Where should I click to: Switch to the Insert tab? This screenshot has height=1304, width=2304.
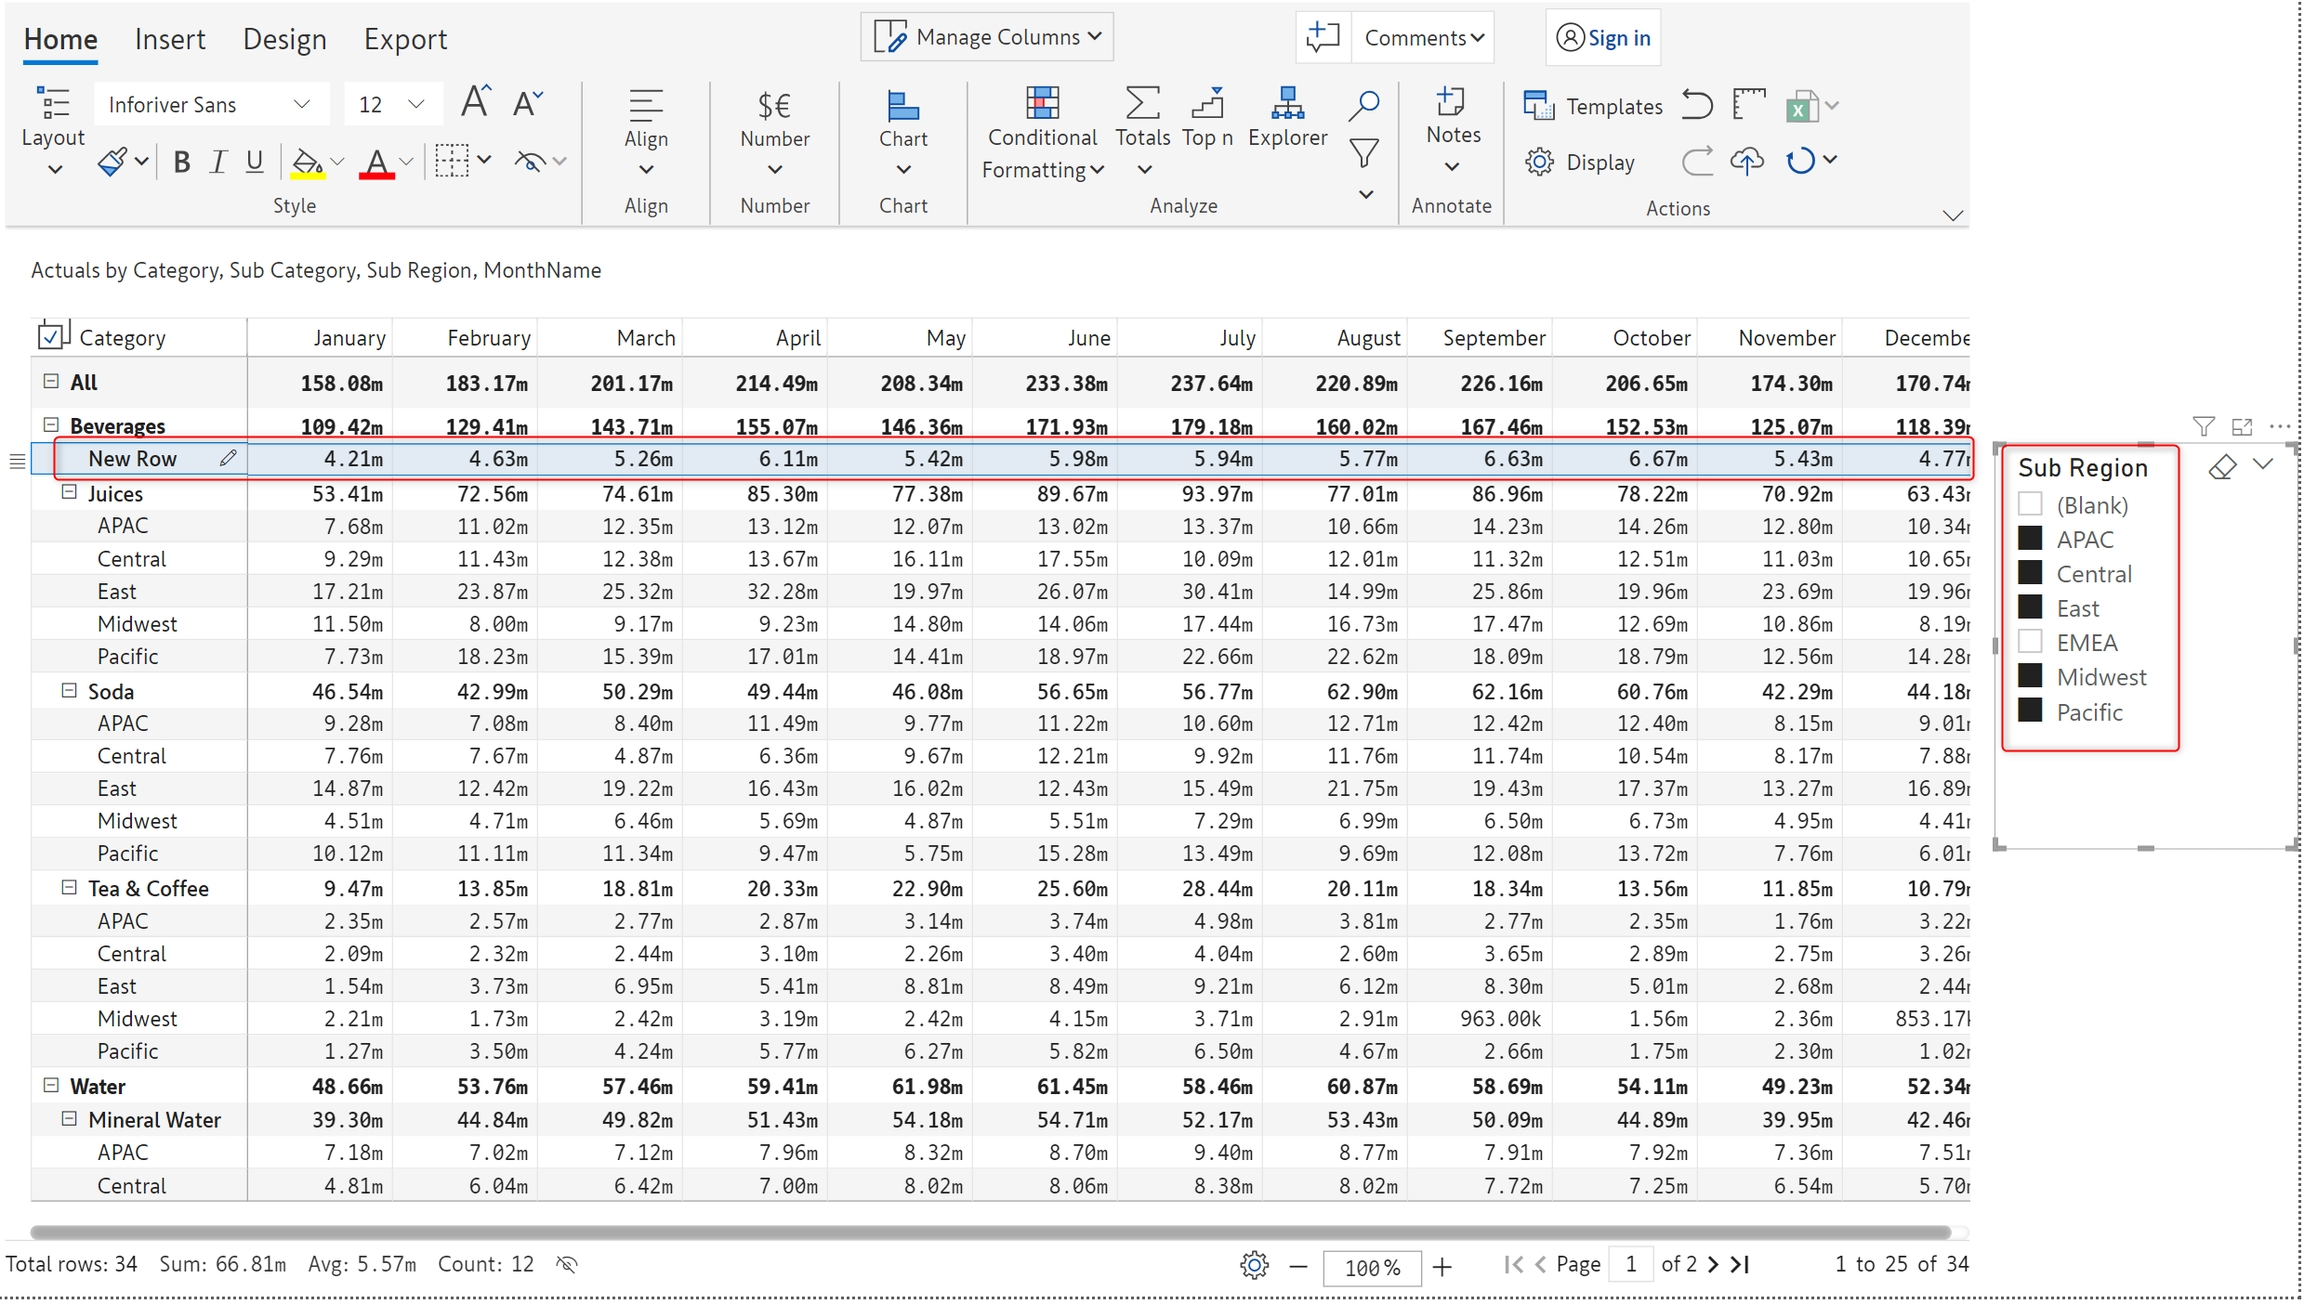[x=170, y=39]
